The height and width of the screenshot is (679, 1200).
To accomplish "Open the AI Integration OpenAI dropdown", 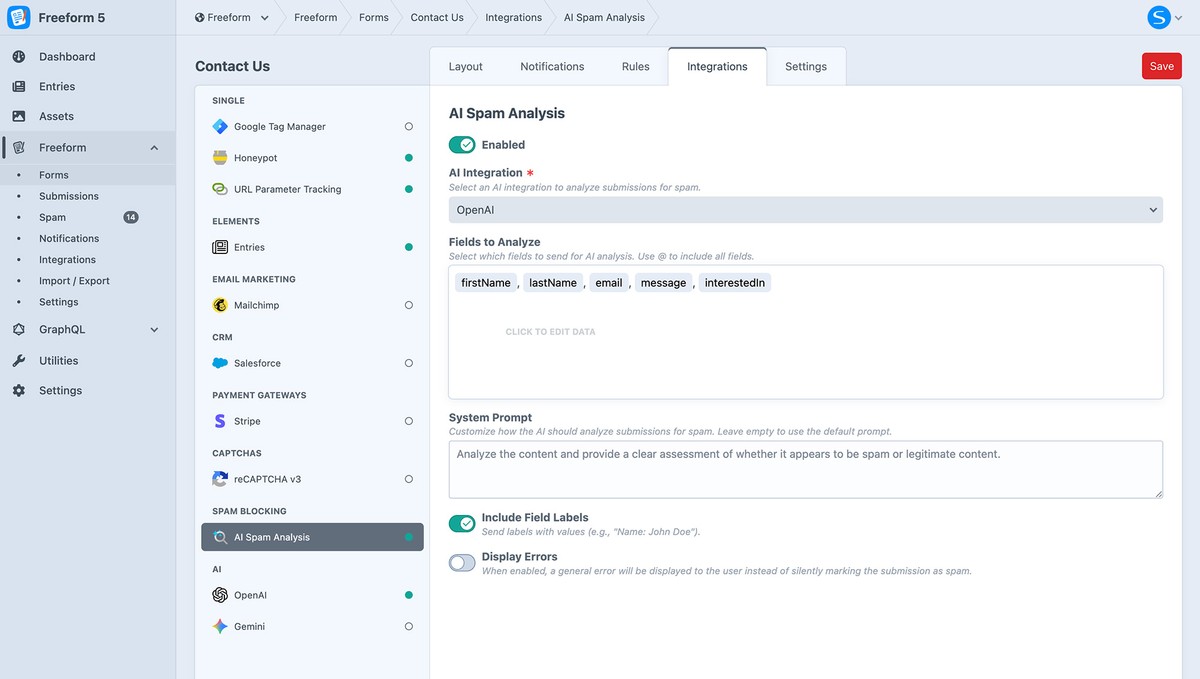I will click(806, 210).
